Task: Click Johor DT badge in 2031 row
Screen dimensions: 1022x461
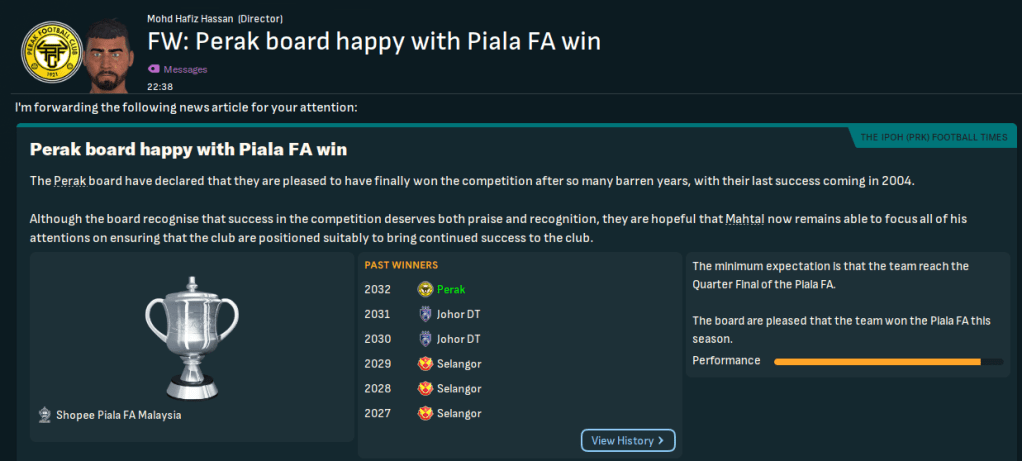Action: pyautogui.click(x=425, y=314)
